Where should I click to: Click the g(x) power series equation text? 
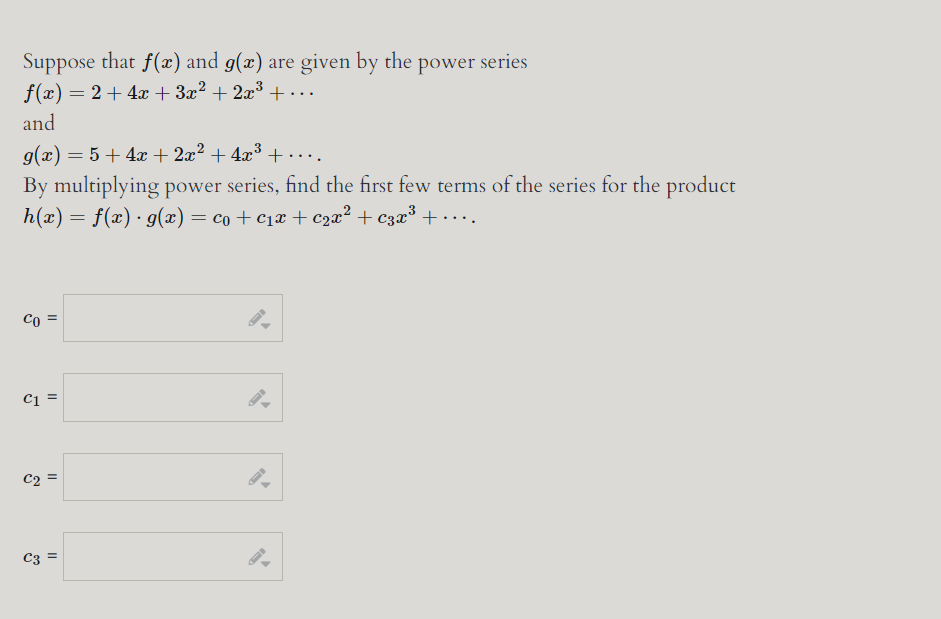[x=170, y=153]
